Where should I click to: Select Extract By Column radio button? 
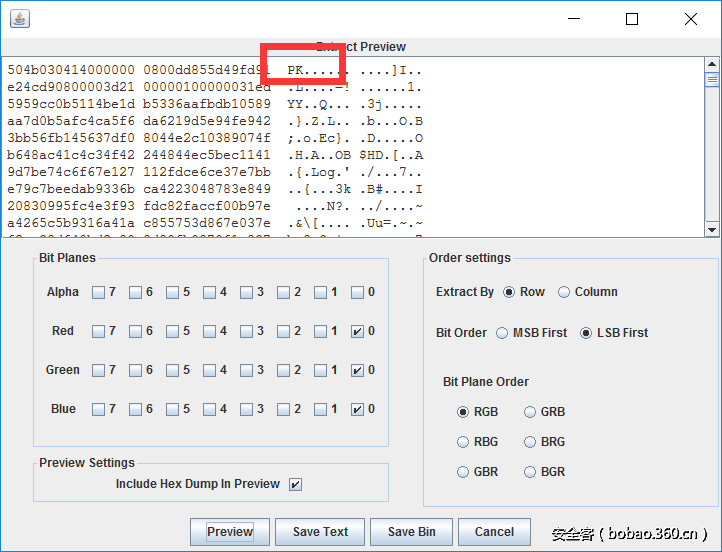(564, 292)
